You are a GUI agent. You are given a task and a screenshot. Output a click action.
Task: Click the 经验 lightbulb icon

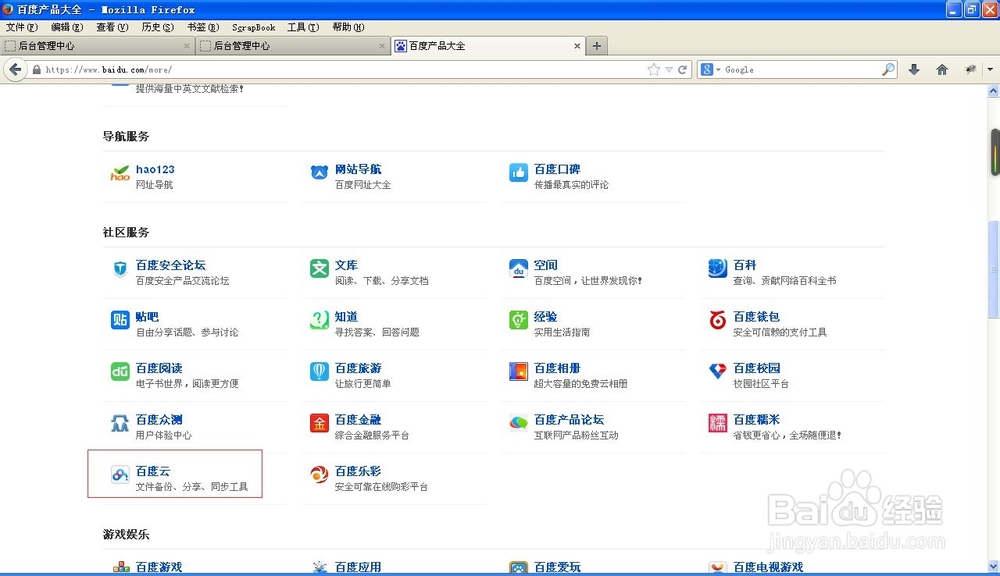coord(518,320)
